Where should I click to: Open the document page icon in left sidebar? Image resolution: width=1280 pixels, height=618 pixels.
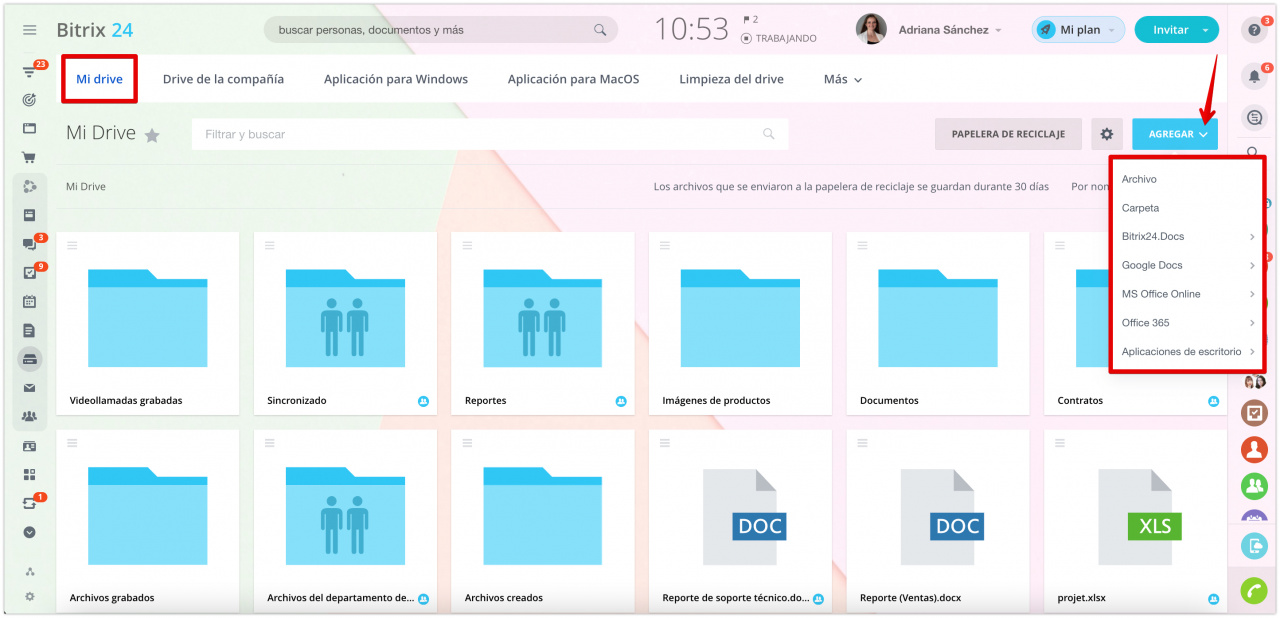click(x=30, y=330)
